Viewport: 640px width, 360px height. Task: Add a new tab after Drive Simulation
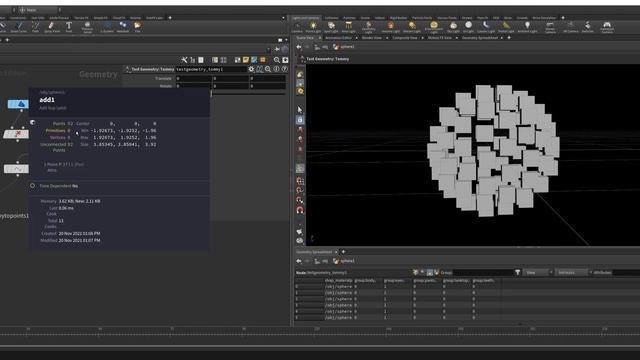pyautogui.click(x=563, y=18)
